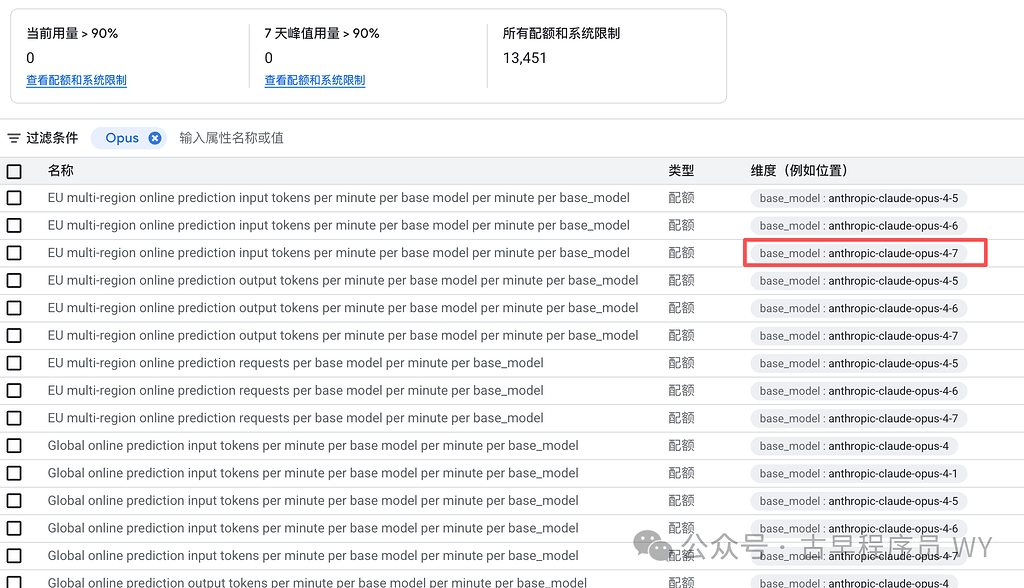The height and width of the screenshot is (588, 1024).
Task: Open first EU requests per minute quota row
Action: tap(295, 363)
